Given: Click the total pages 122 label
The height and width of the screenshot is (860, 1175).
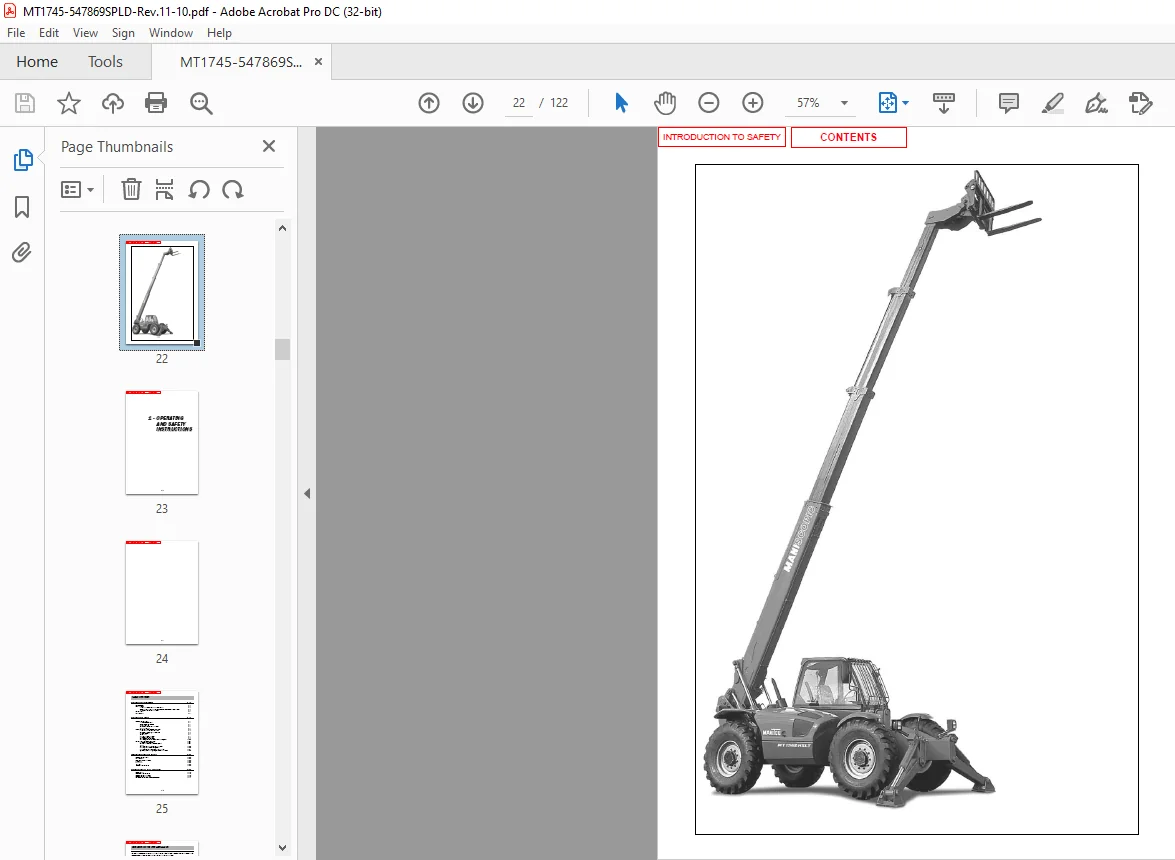Looking at the screenshot, I should (x=559, y=103).
